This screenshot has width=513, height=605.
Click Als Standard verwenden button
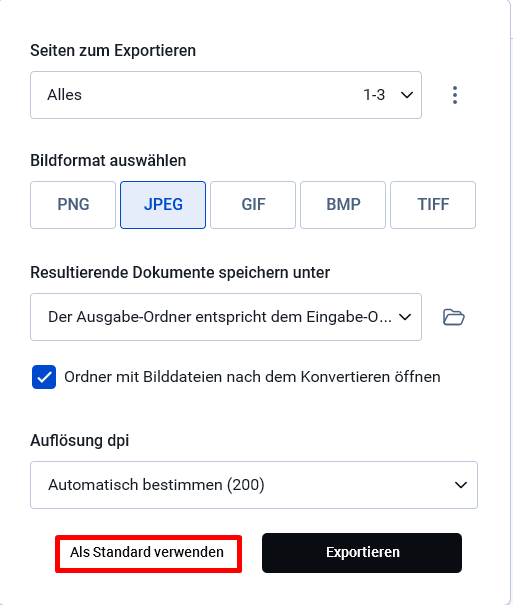(x=148, y=554)
